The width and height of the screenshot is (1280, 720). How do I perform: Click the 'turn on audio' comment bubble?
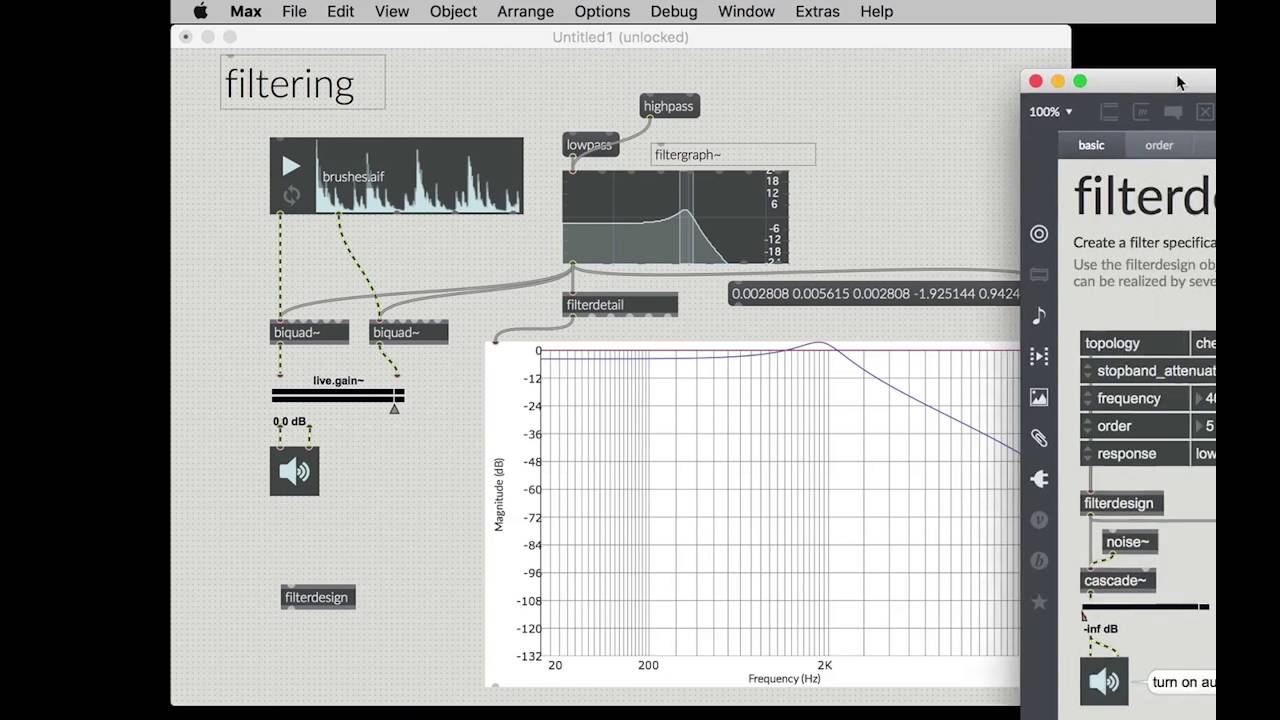point(1183,682)
